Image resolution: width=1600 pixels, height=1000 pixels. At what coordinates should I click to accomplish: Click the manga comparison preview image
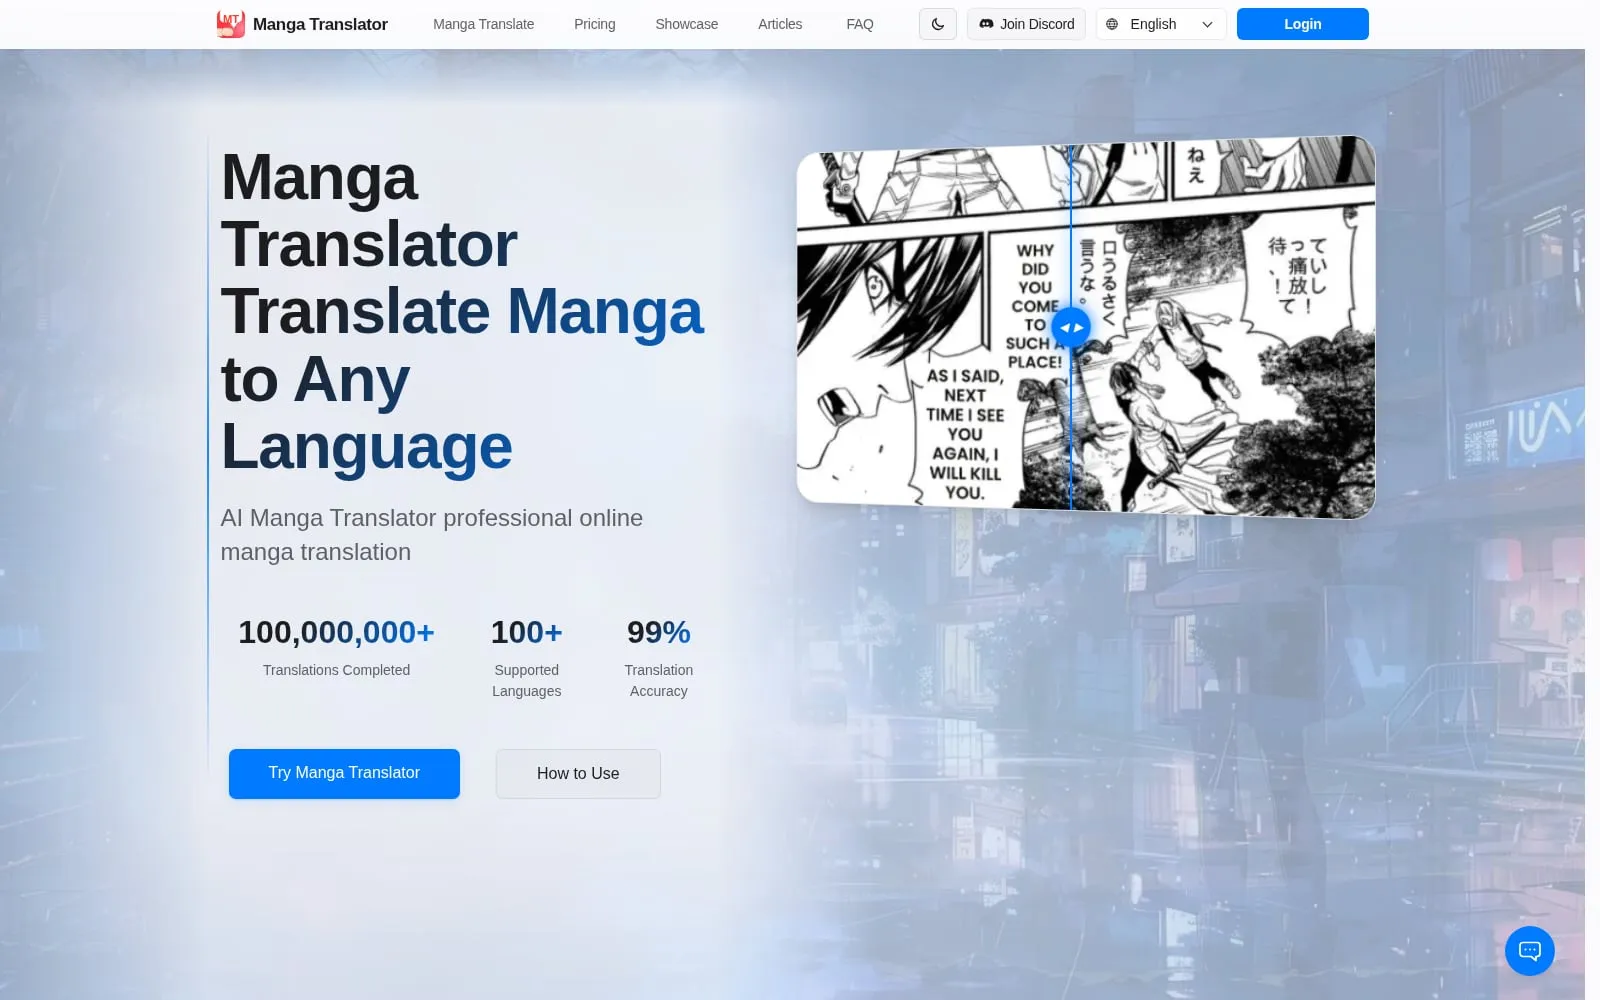pos(1086,327)
